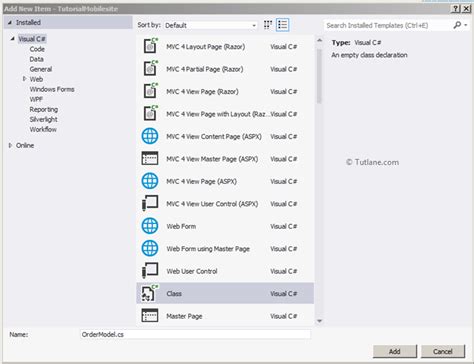
Task: Select "Web User Control" template name
Action: coord(192,271)
